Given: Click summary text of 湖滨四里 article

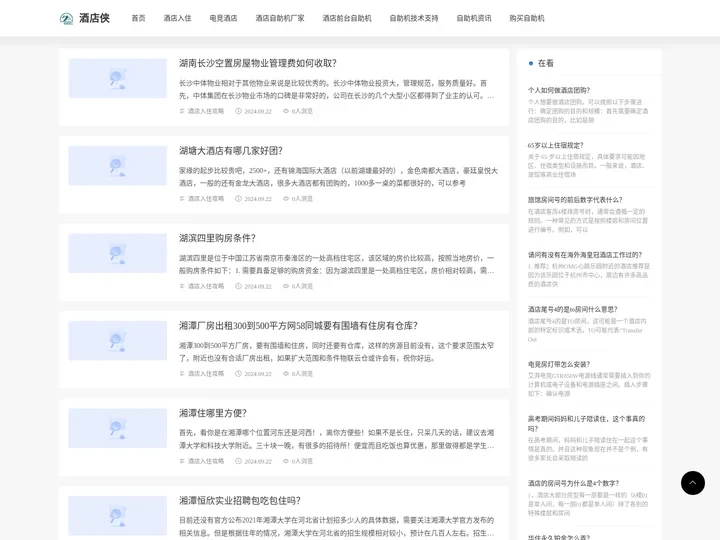Looking at the screenshot, I should pos(337,264).
